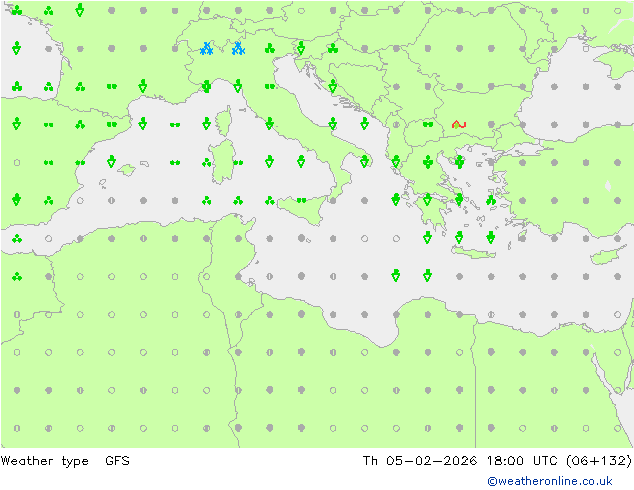Select the western blue snow symbol in Alps

coord(207,49)
